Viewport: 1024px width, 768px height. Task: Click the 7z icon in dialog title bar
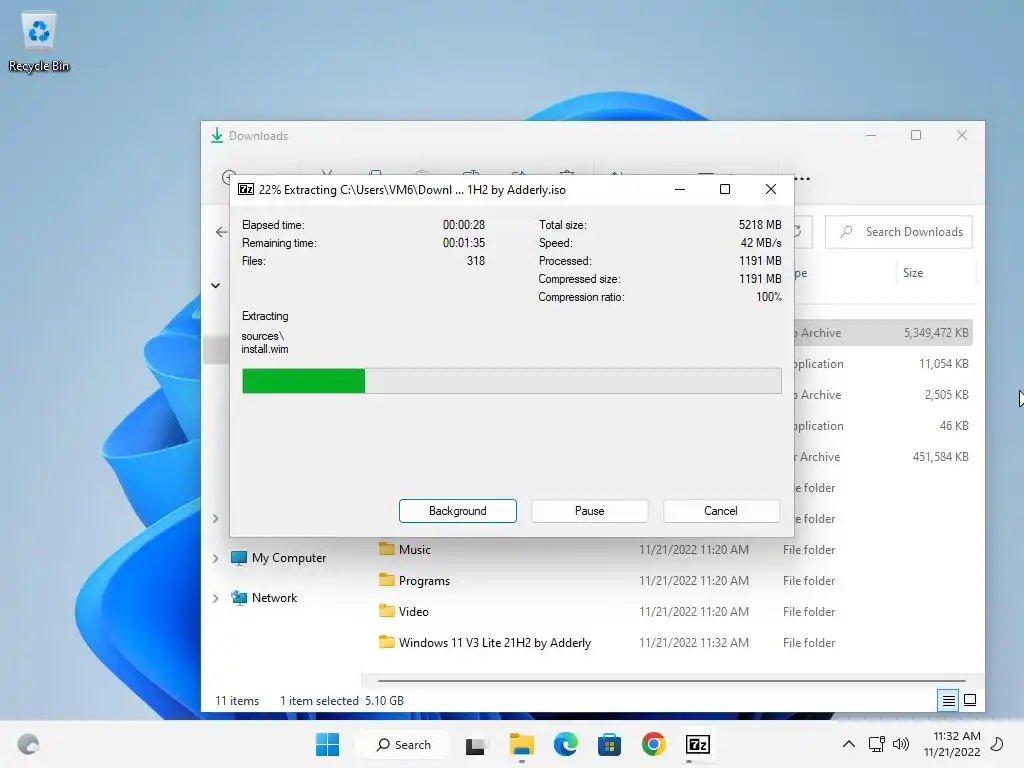246,189
